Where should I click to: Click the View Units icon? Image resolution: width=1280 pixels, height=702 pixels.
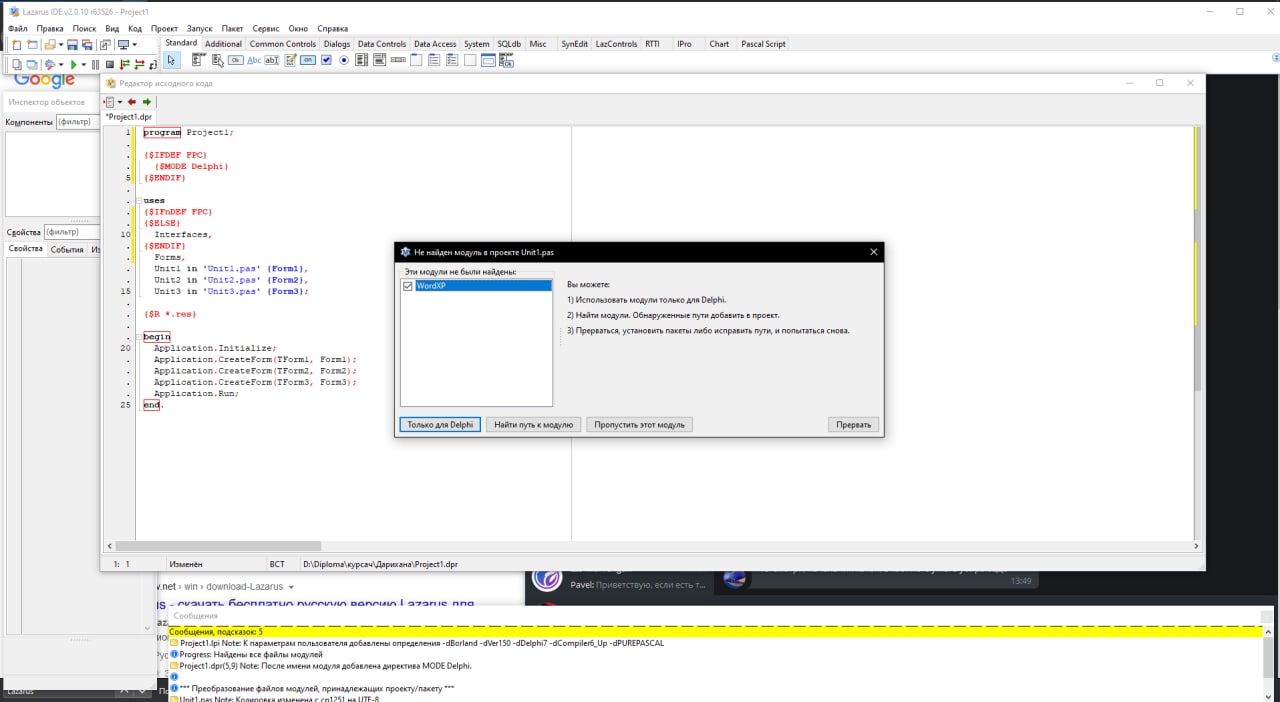[17, 65]
